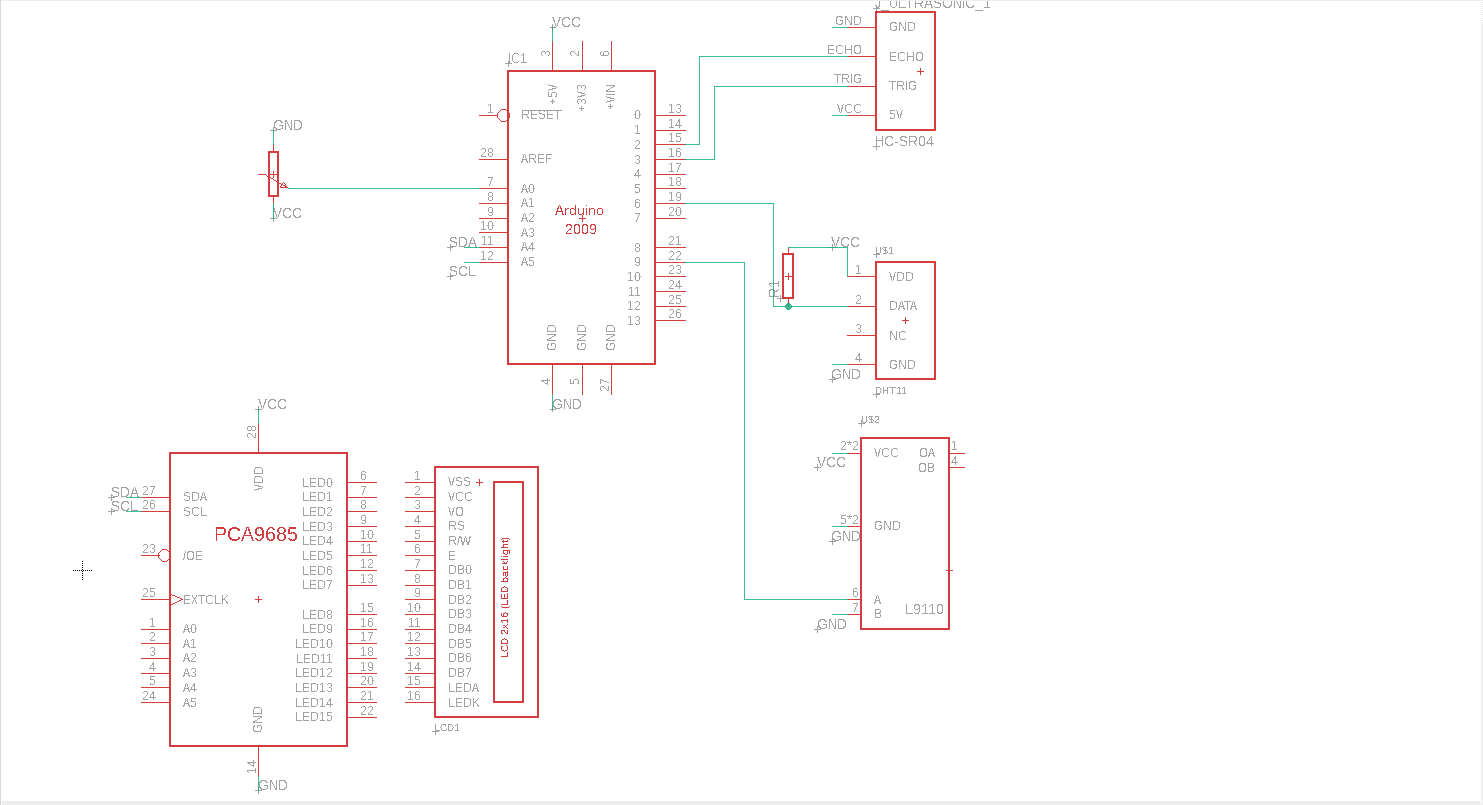This screenshot has width=1483, height=805.
Task: Click the J_ULTRASONIC_1 connector name
Action: tap(934, 5)
